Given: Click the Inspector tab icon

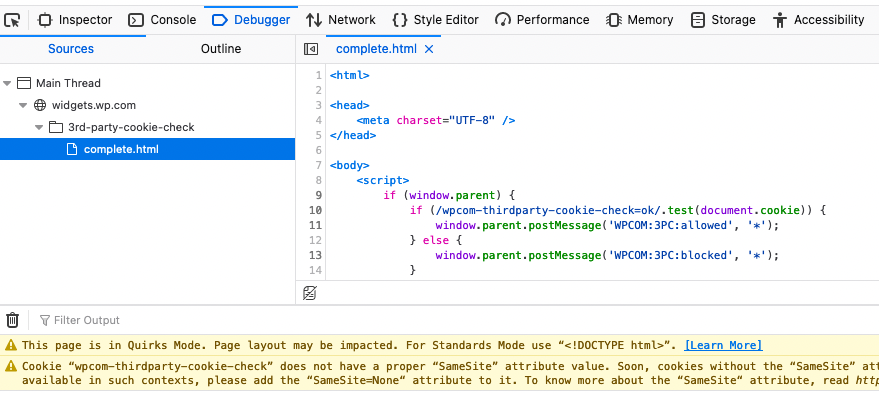Looking at the screenshot, I should click(x=45, y=20).
